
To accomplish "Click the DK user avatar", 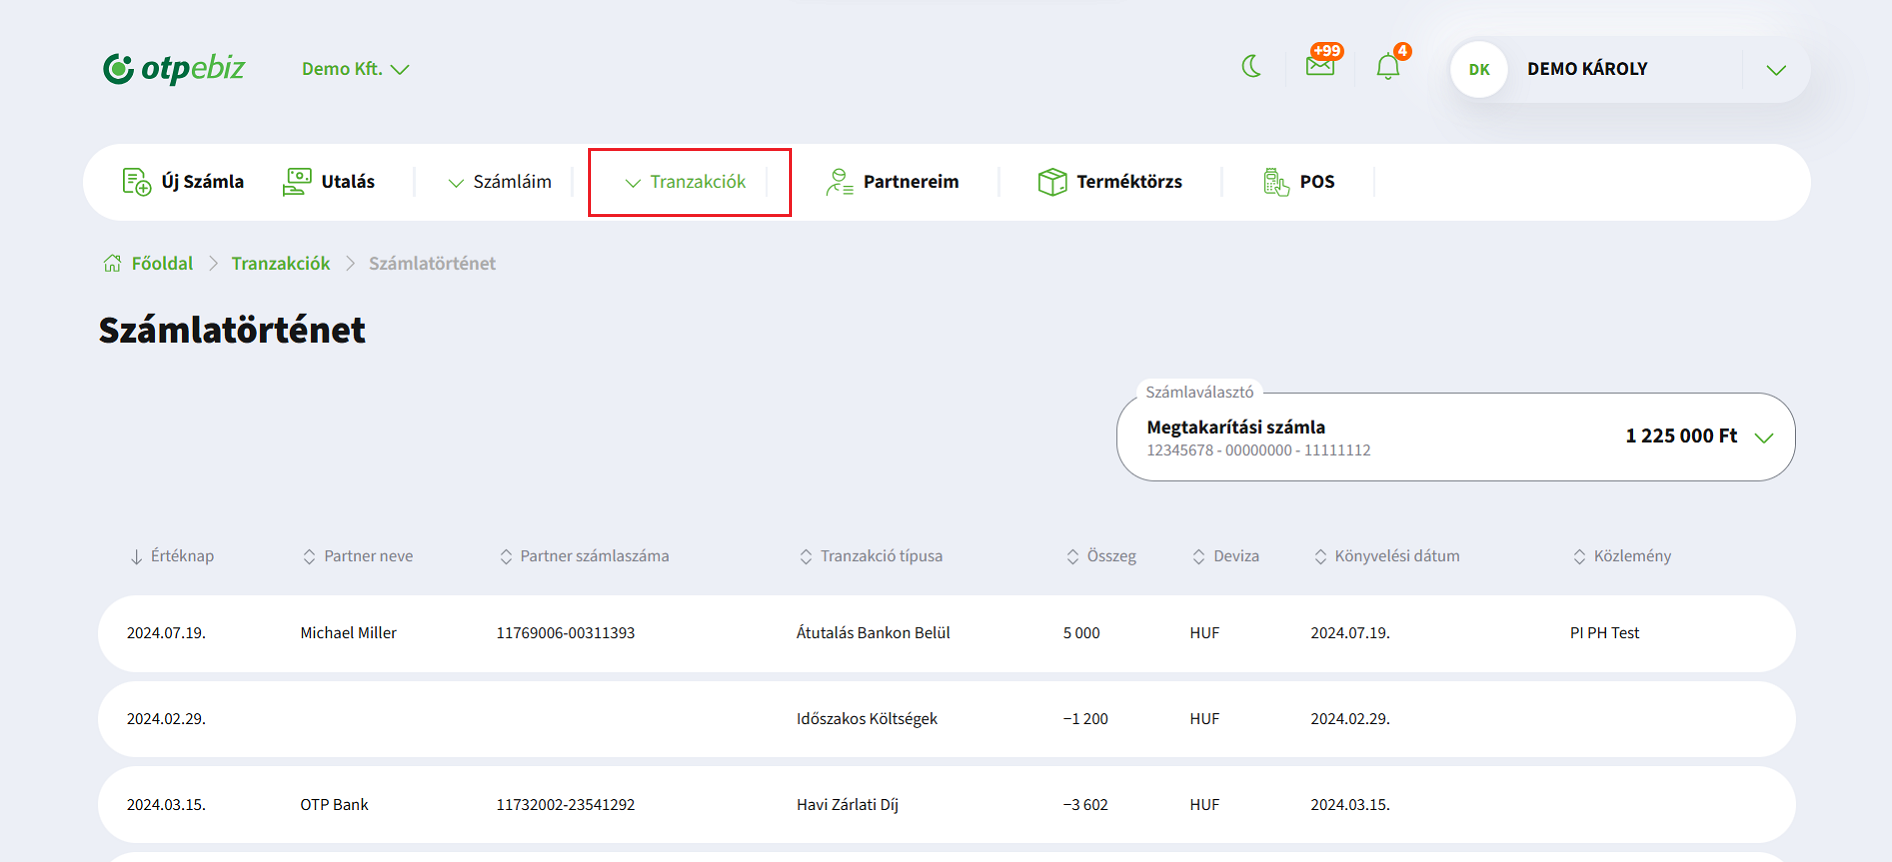I will tap(1479, 69).
